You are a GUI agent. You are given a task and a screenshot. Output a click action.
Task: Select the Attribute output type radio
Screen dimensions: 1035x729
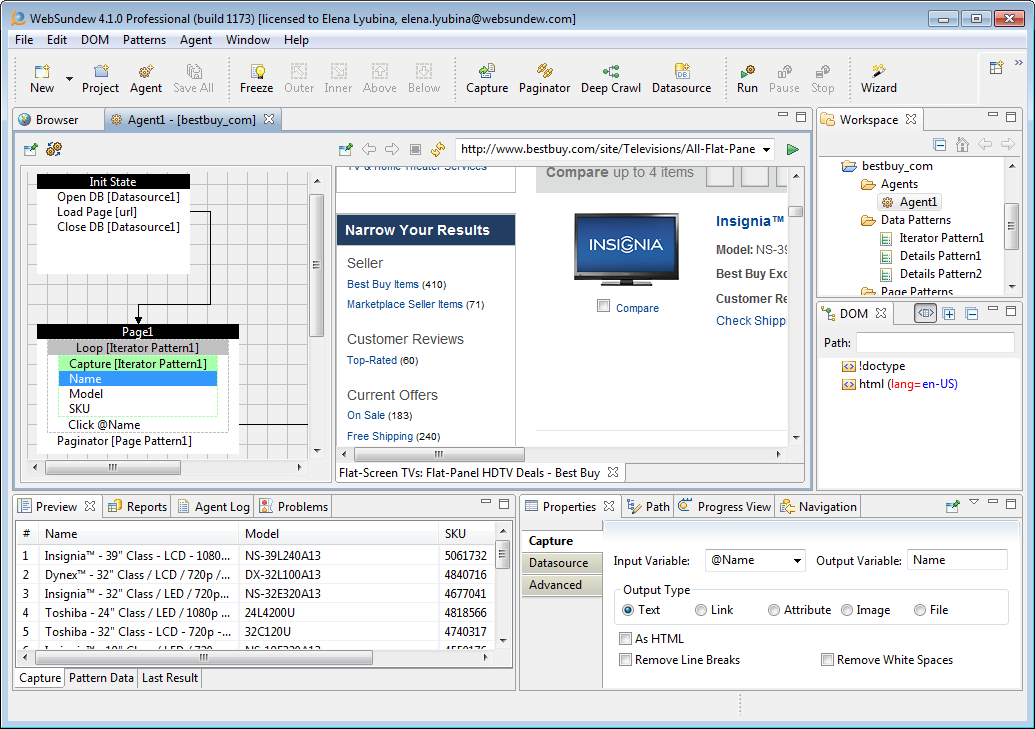pyautogui.click(x=774, y=610)
